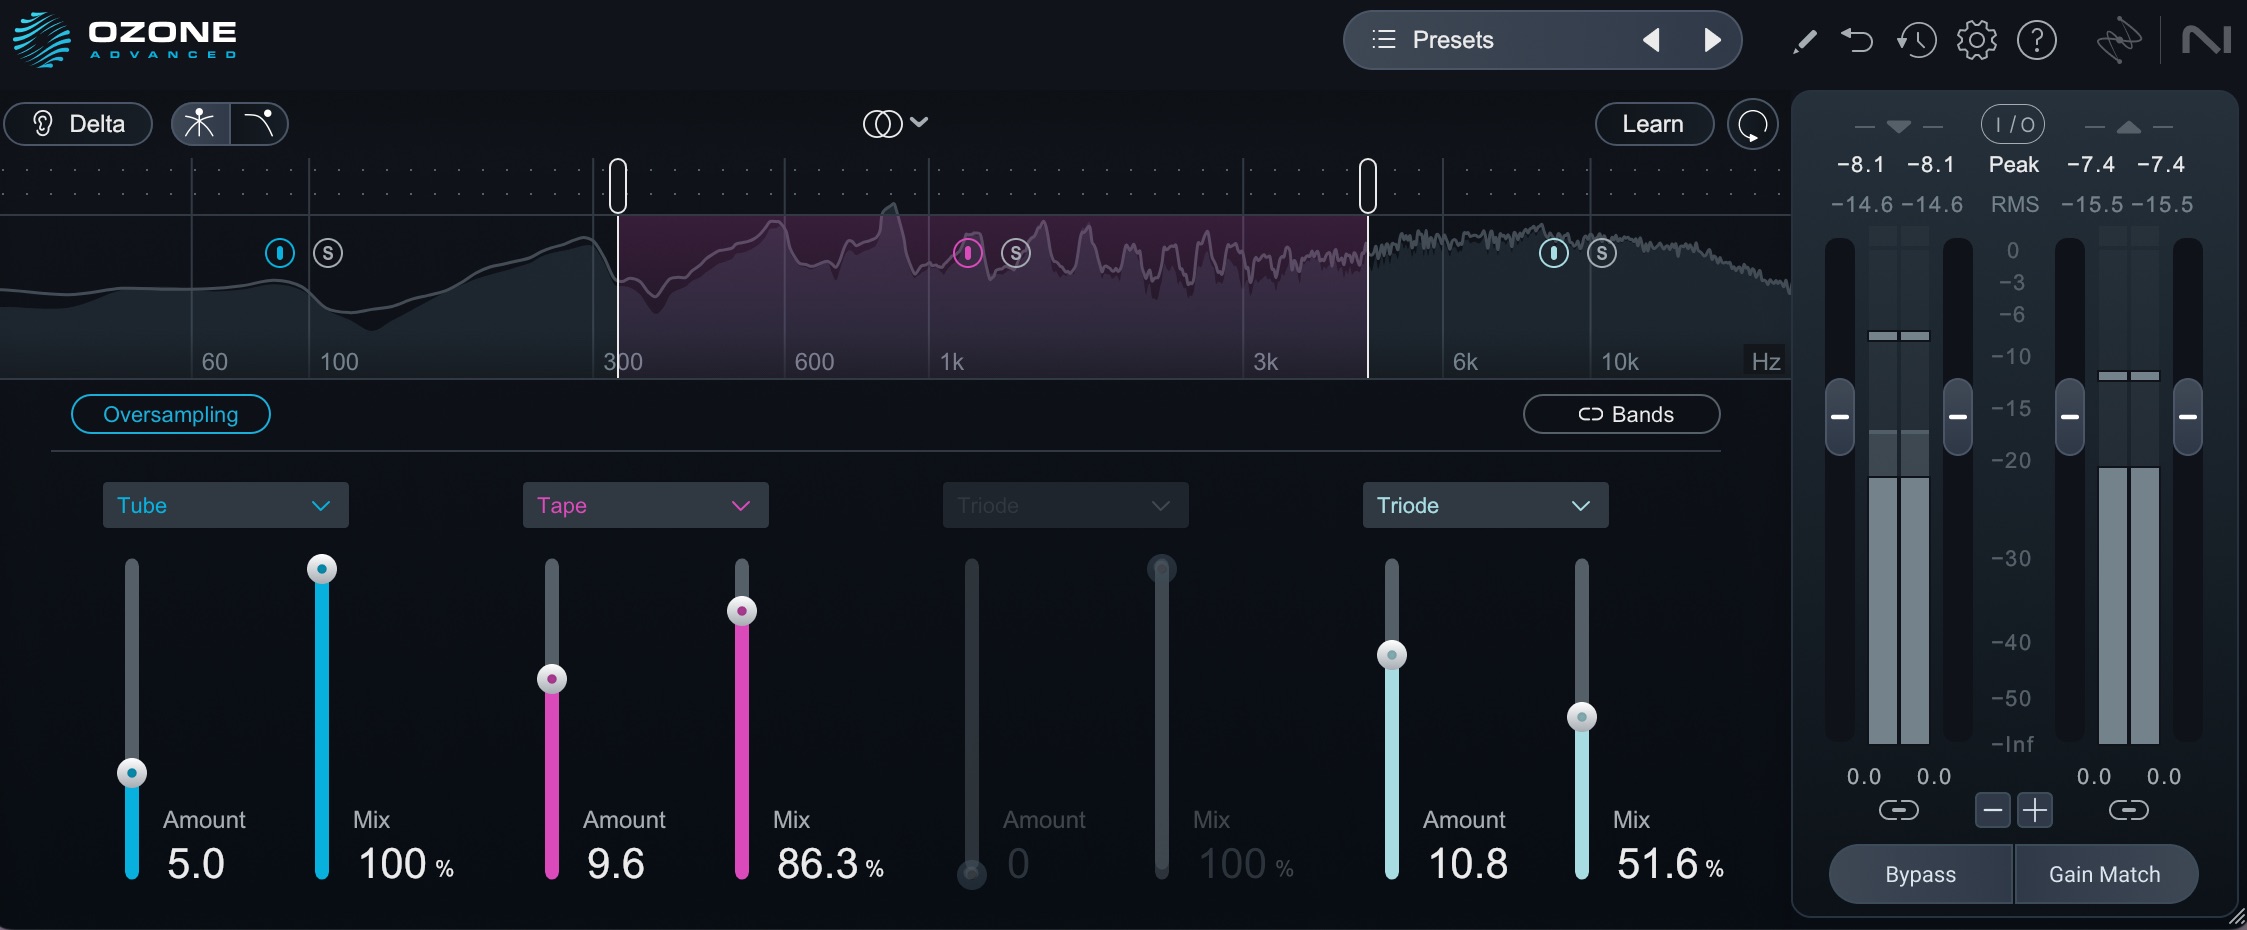The image size is (2247, 930).
Task: Open the Tape mode dropdown
Action: [645, 505]
